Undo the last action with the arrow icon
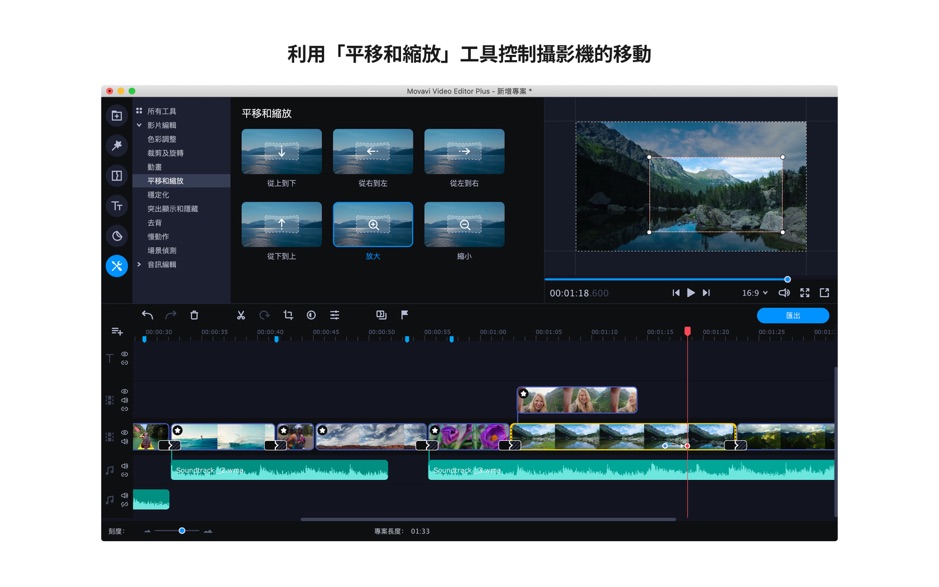 coord(146,315)
